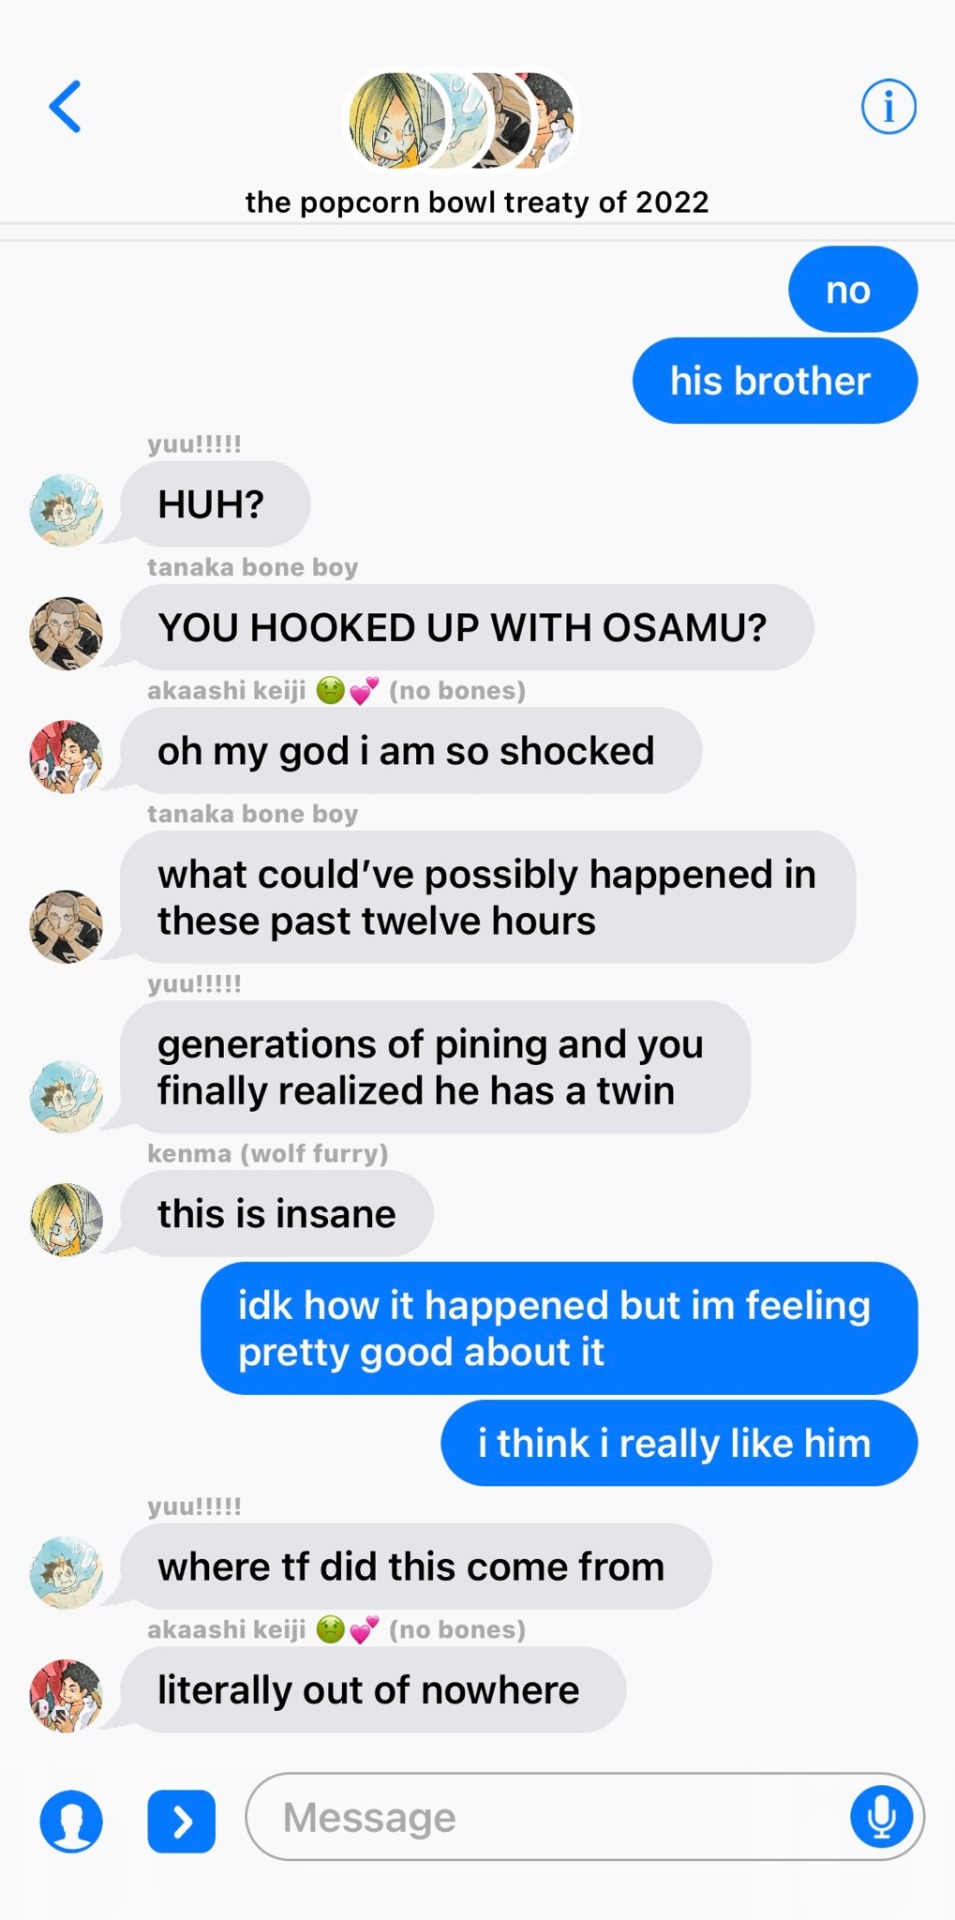Tap 'i think i really like him' bubble
This screenshot has width=955, height=1920.
point(679,1443)
